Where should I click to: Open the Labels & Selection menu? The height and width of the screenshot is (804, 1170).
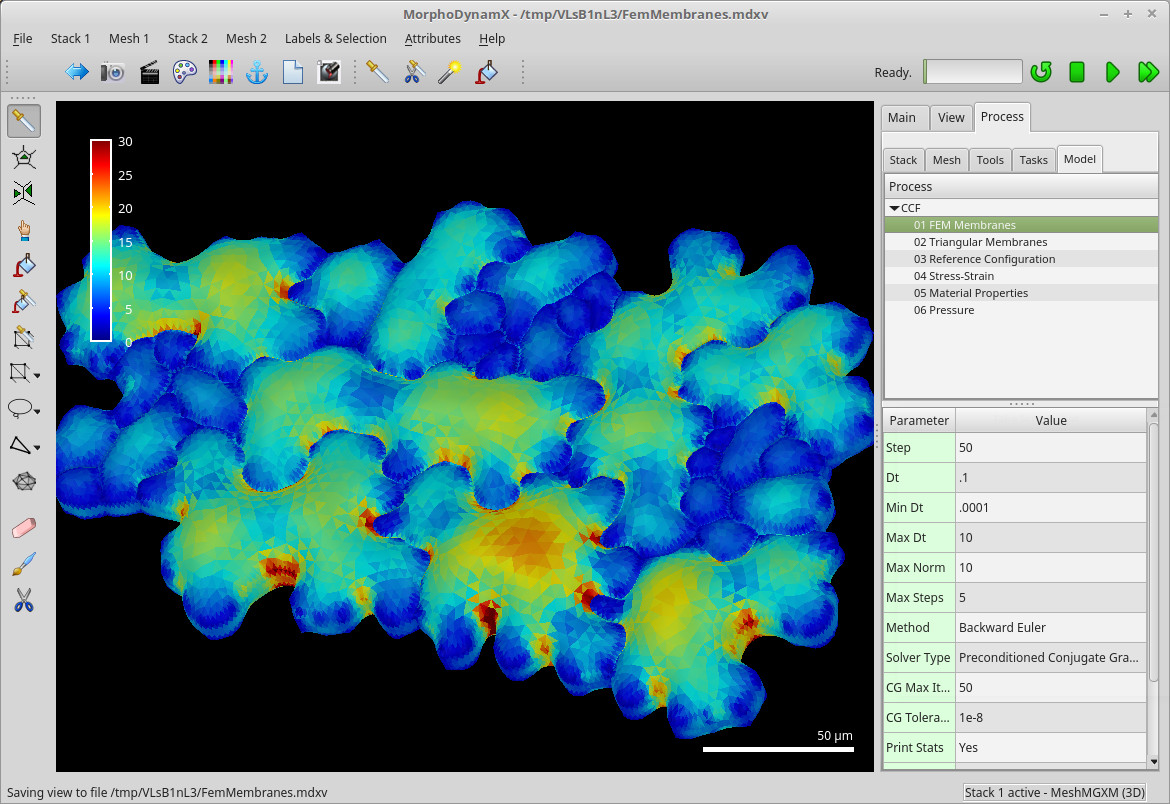[335, 38]
